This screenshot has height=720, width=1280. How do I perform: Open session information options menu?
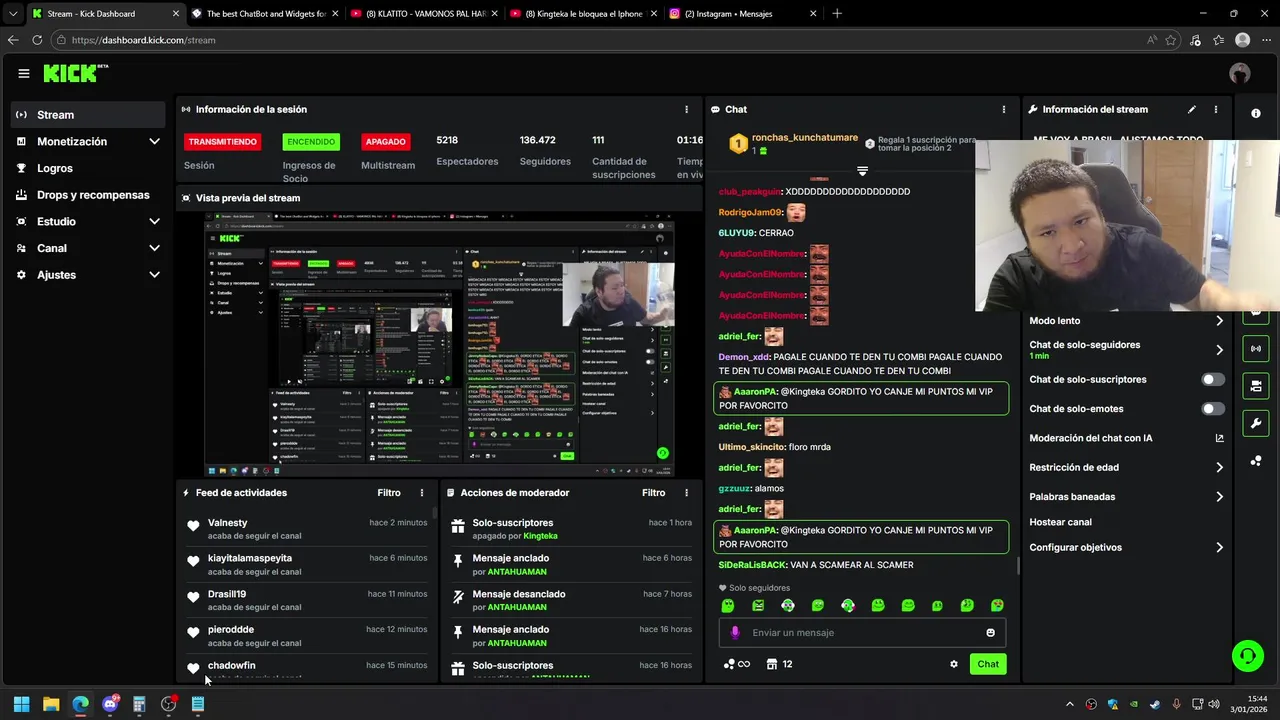click(686, 109)
